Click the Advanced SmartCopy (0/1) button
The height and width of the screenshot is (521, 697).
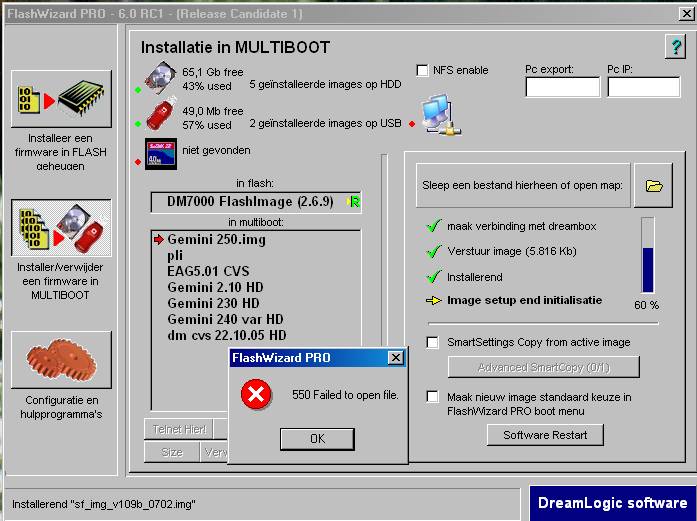click(544, 367)
